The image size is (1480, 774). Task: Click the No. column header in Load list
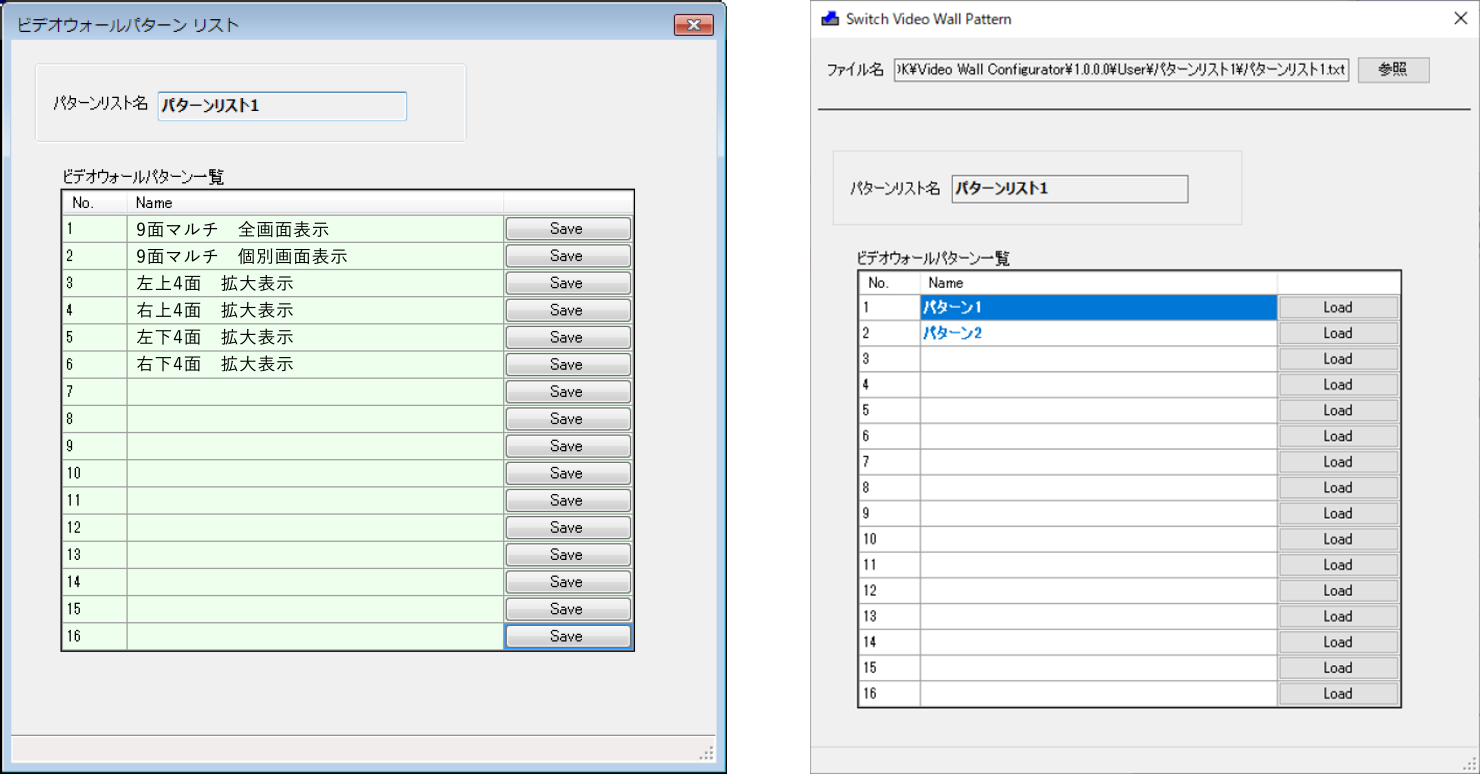coord(888,283)
